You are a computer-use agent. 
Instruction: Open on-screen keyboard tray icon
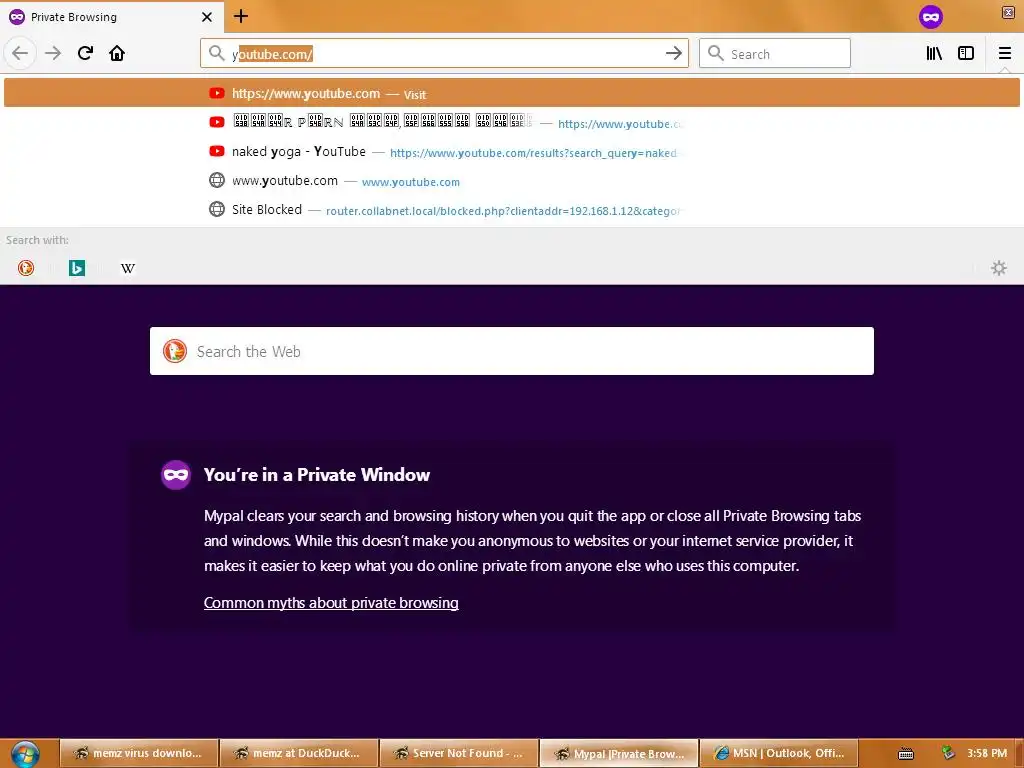click(906, 754)
